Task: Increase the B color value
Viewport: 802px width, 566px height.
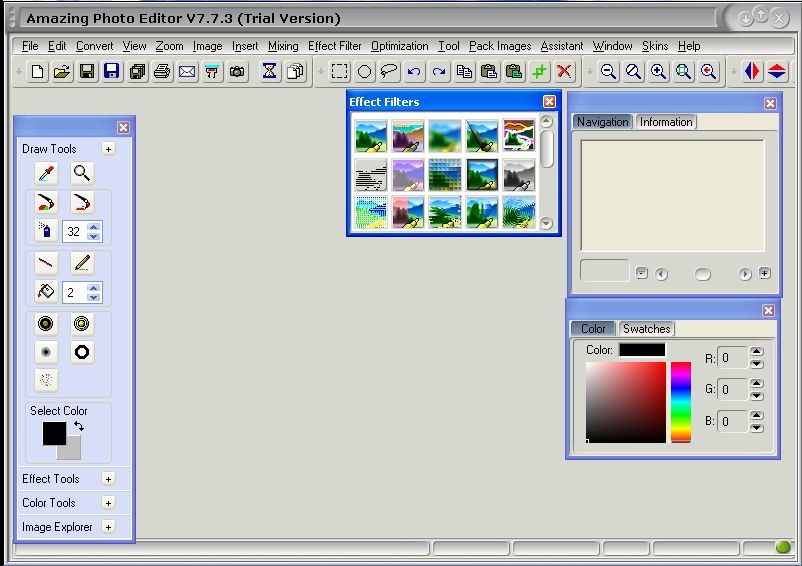Action: pyautogui.click(x=756, y=415)
